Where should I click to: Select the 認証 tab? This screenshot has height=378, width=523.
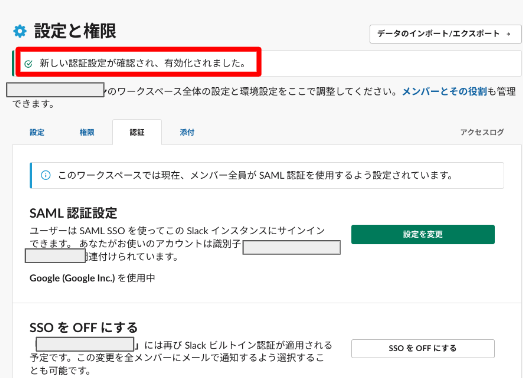coord(137,132)
